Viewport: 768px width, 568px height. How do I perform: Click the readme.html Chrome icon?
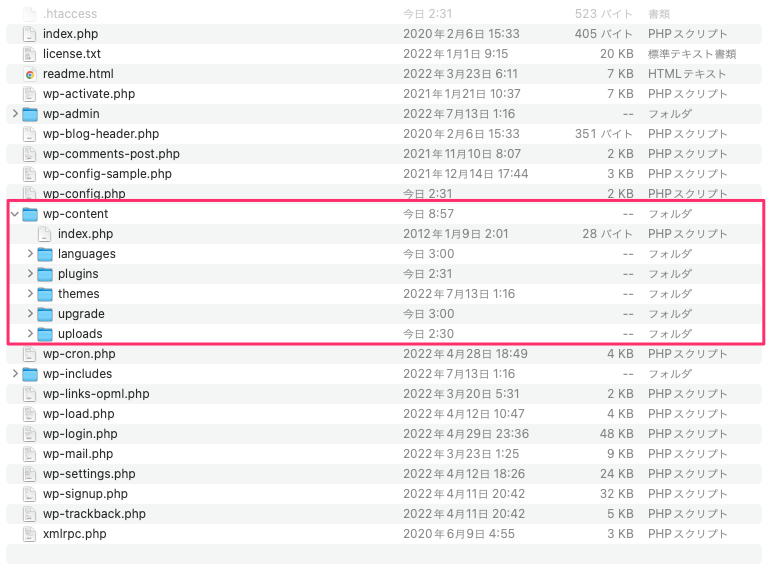30,74
